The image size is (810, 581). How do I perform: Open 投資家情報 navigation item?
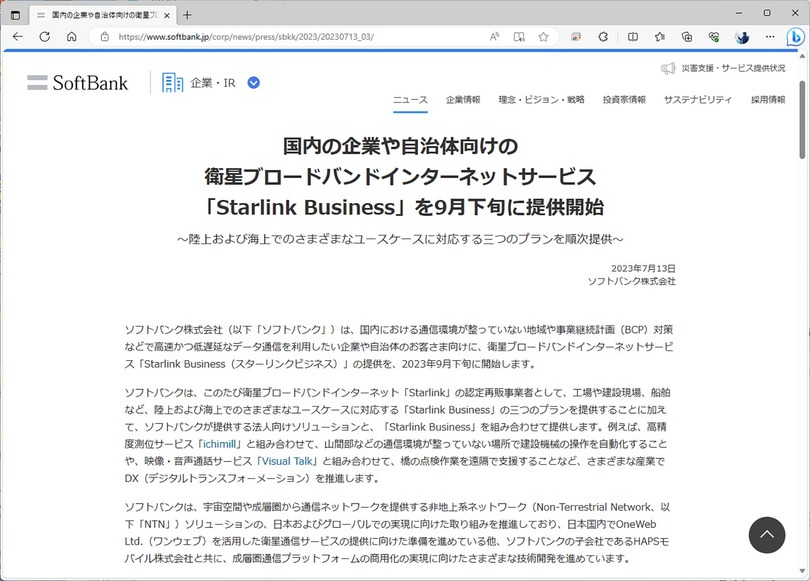pos(624,100)
